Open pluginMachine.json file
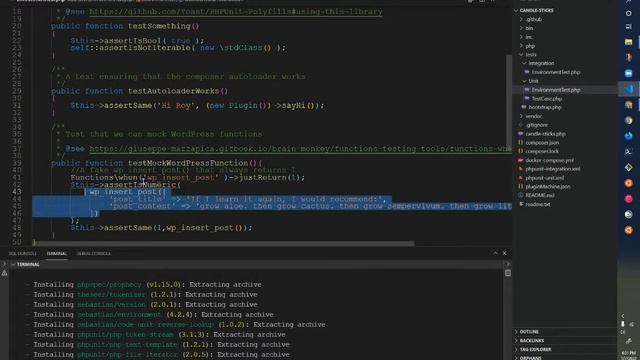Screen dimensions: 640x360 tap(548, 187)
